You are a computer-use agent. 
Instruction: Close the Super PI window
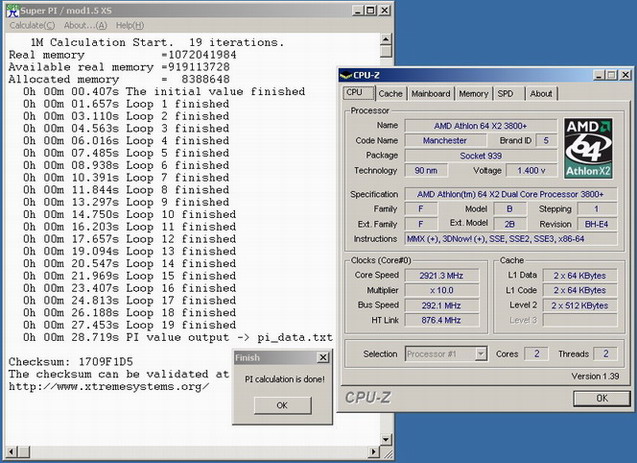(x=384, y=11)
